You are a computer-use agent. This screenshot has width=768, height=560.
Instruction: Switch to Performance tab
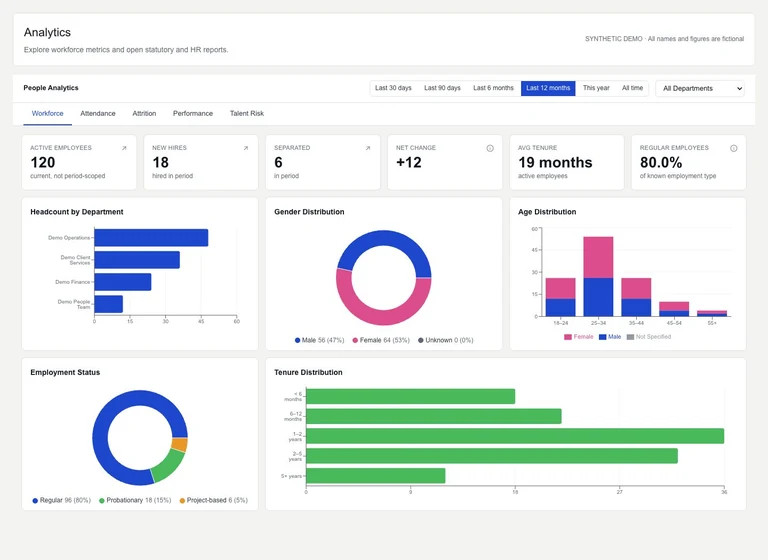click(x=193, y=113)
